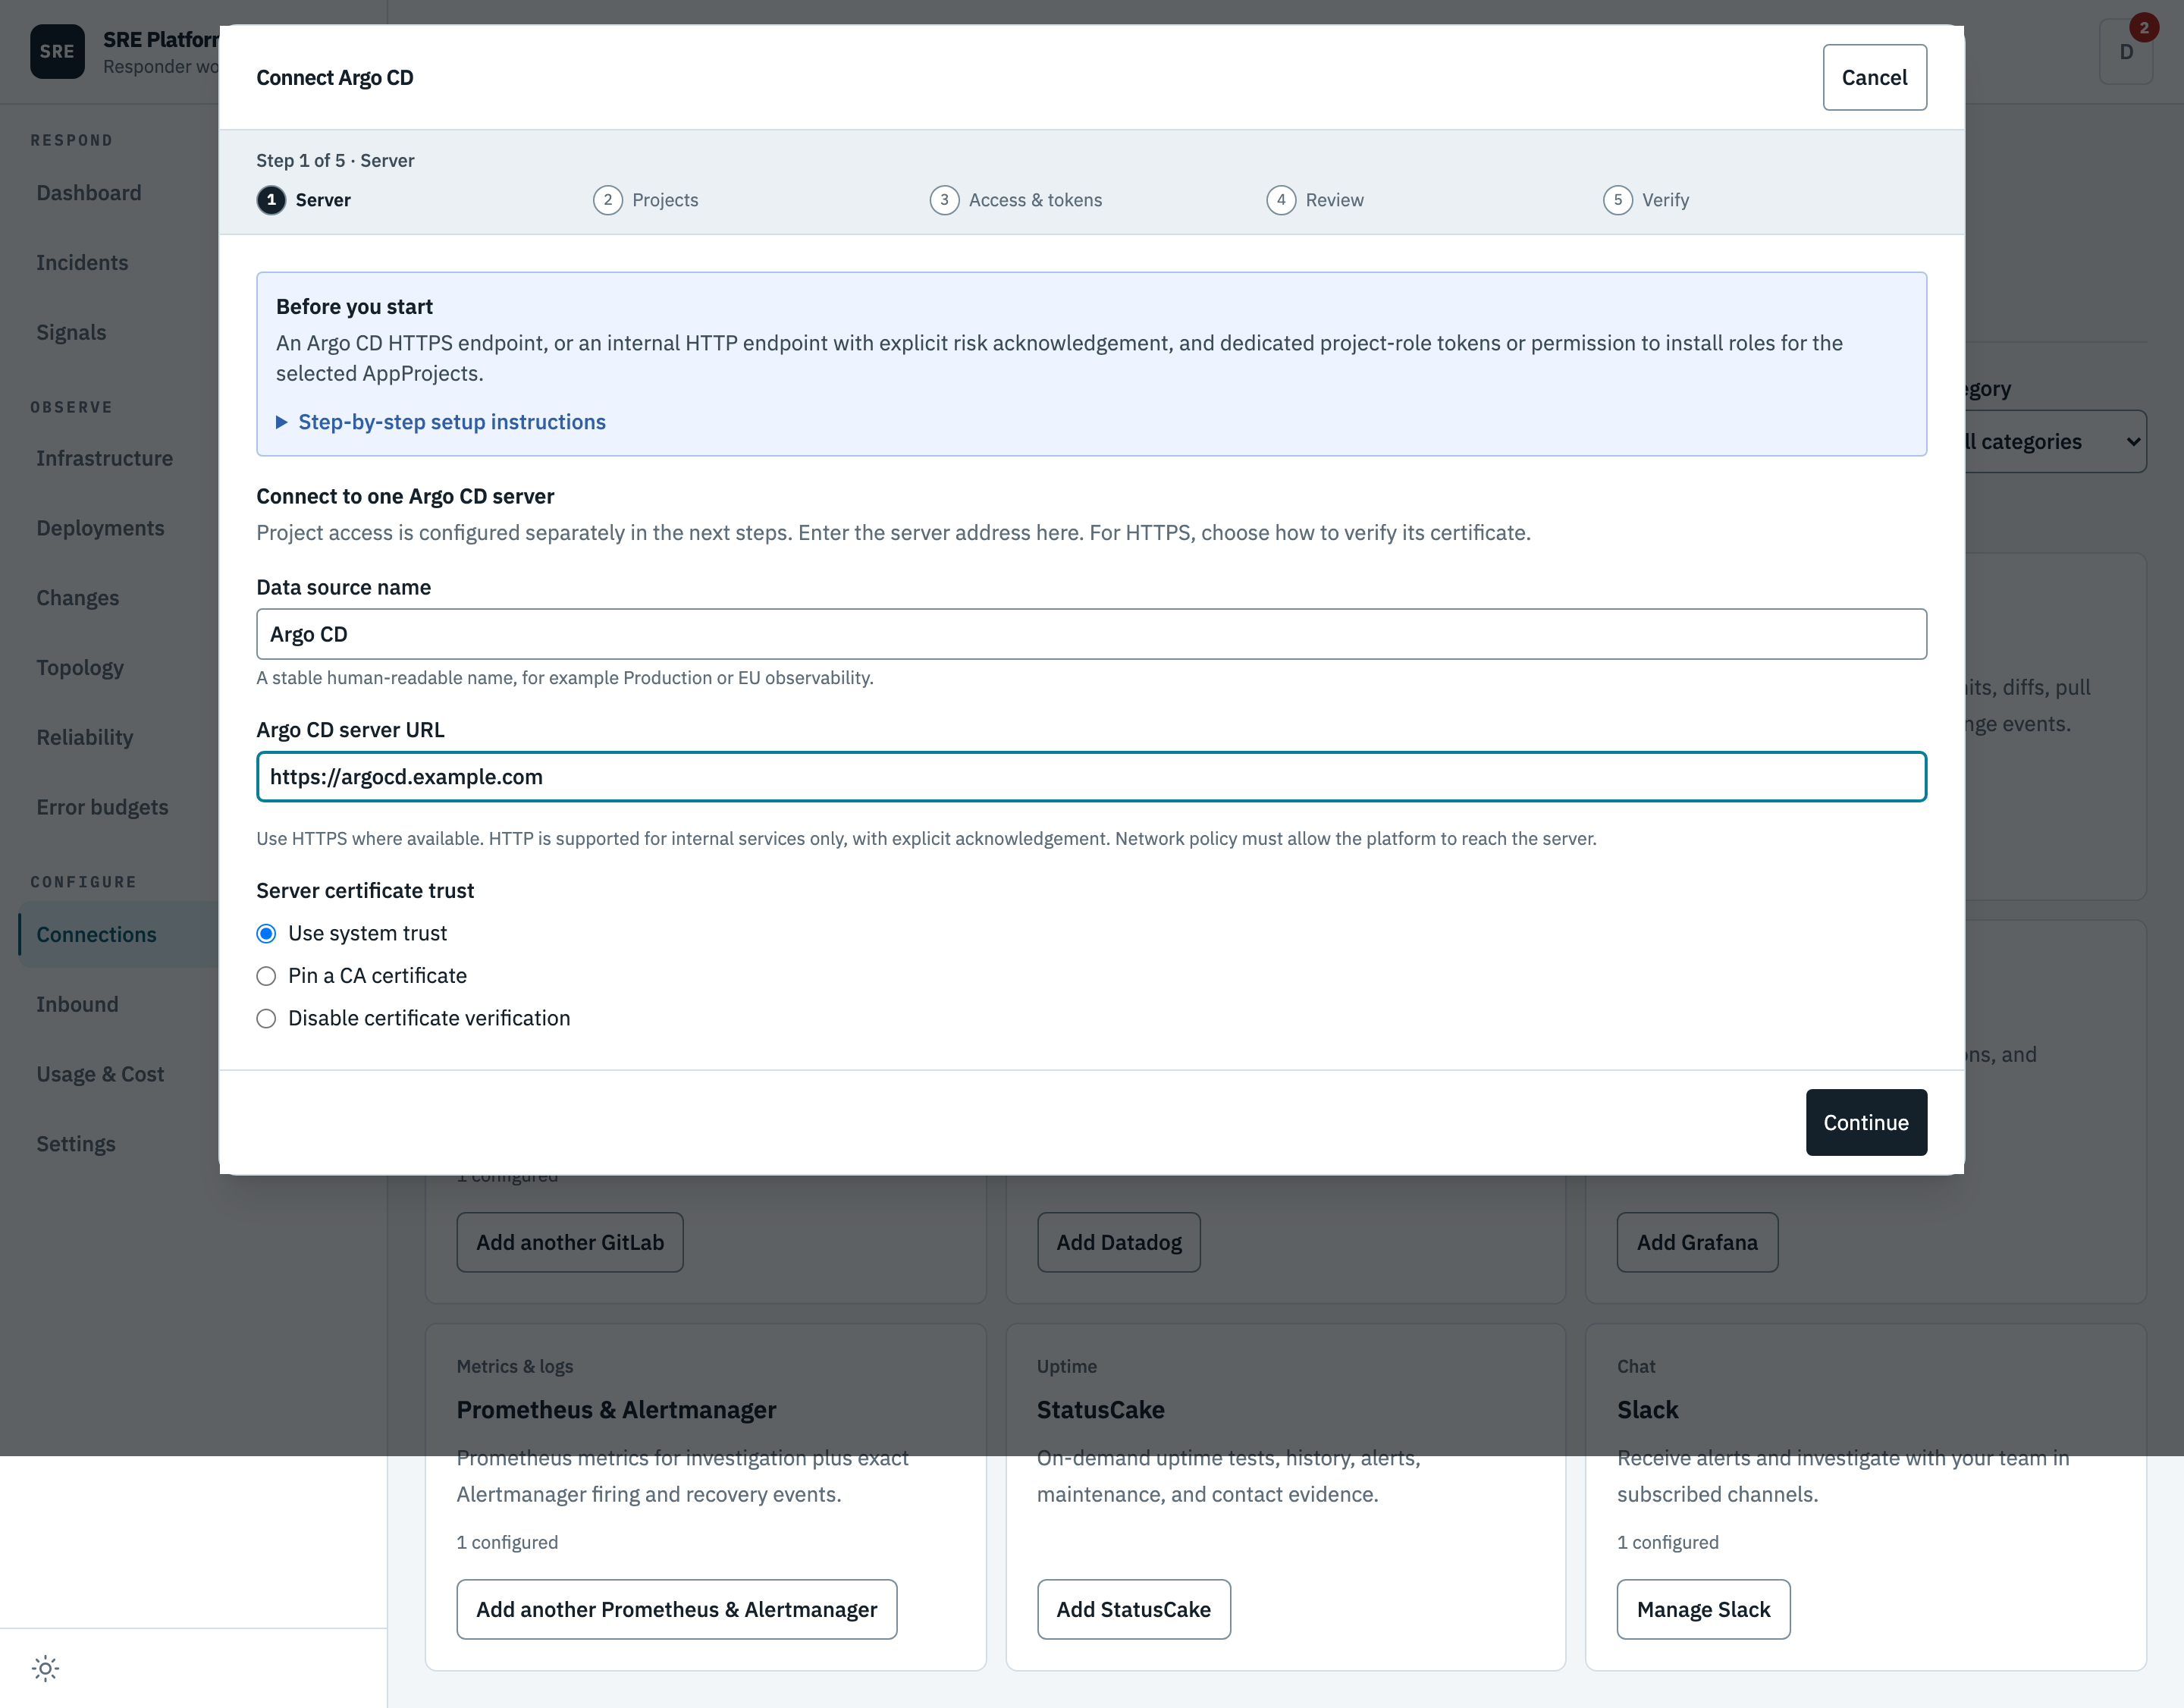The height and width of the screenshot is (1708, 2184).
Task: Go to step 4 Review
Action: coord(1315,200)
